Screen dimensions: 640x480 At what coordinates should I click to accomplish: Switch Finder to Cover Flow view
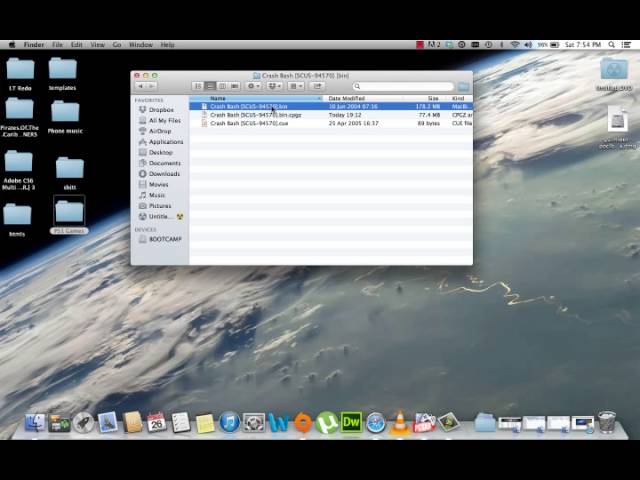(x=234, y=86)
